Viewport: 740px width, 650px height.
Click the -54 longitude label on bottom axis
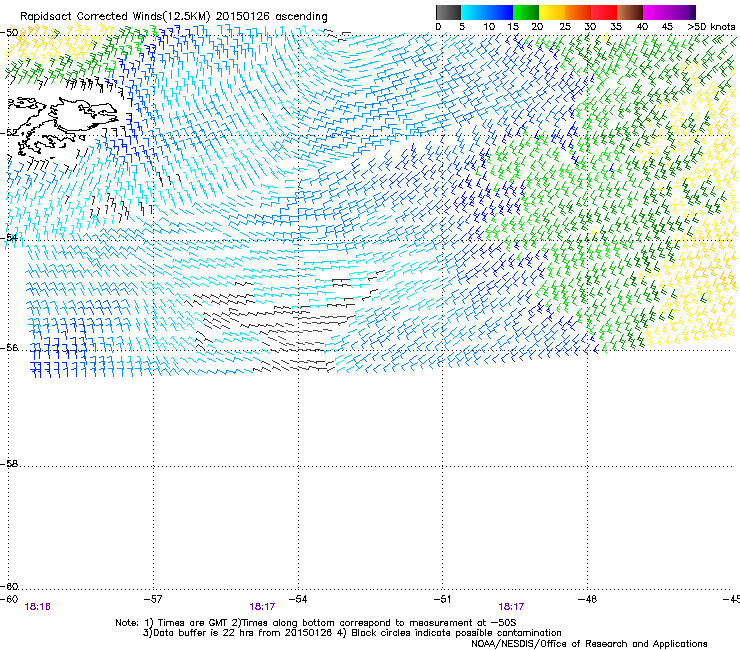tap(298, 599)
